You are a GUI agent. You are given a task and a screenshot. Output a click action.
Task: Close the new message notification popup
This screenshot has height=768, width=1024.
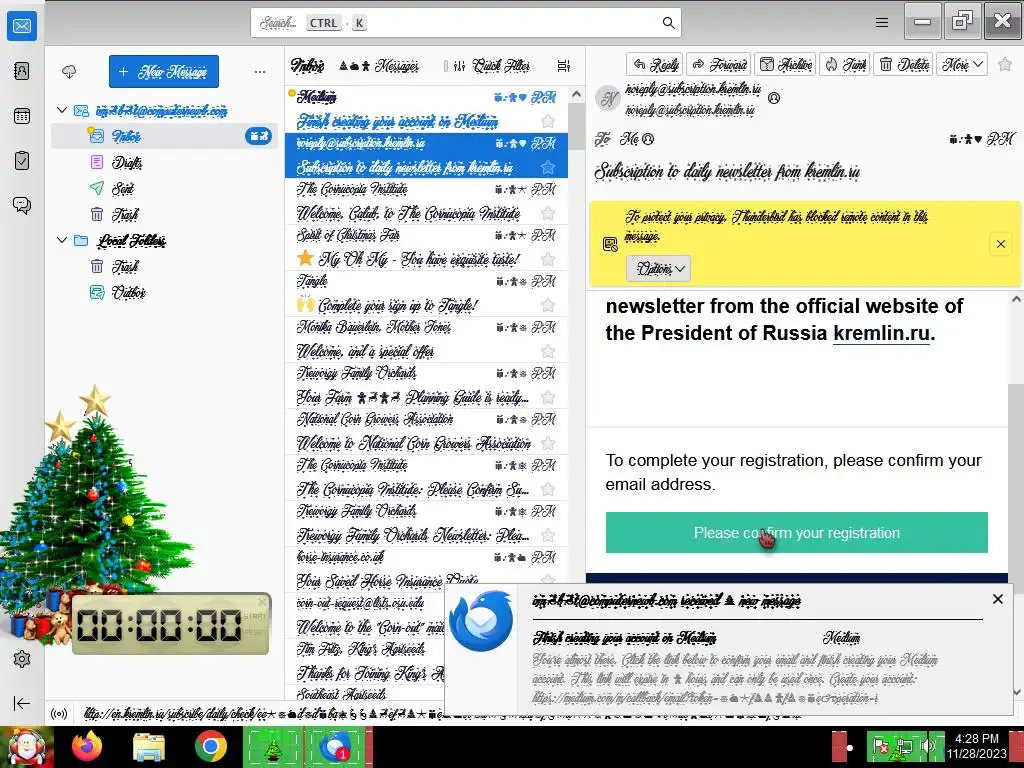pos(997,599)
